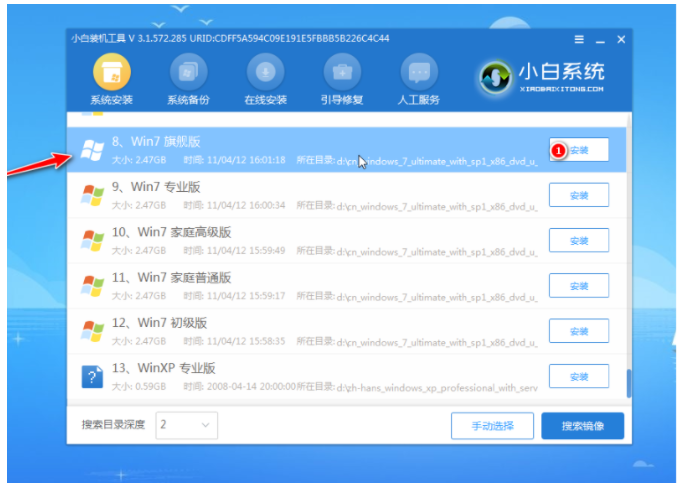
Task: Click the Windows icon of Win7 家庭普通版
Action: pos(92,286)
